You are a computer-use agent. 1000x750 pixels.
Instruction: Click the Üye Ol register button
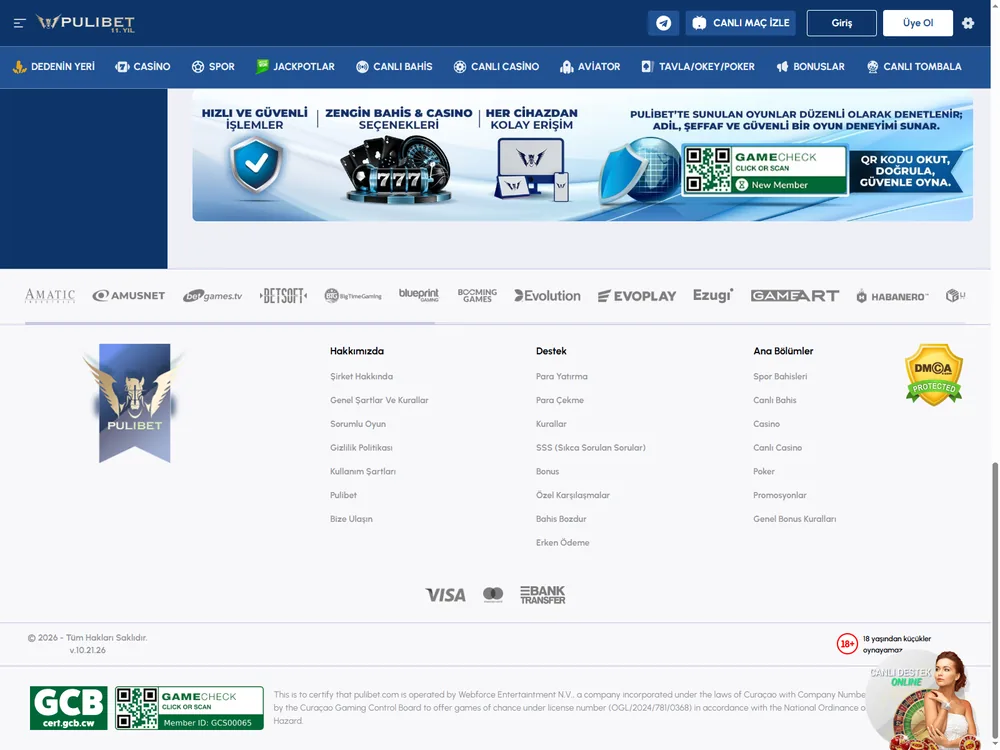click(918, 23)
